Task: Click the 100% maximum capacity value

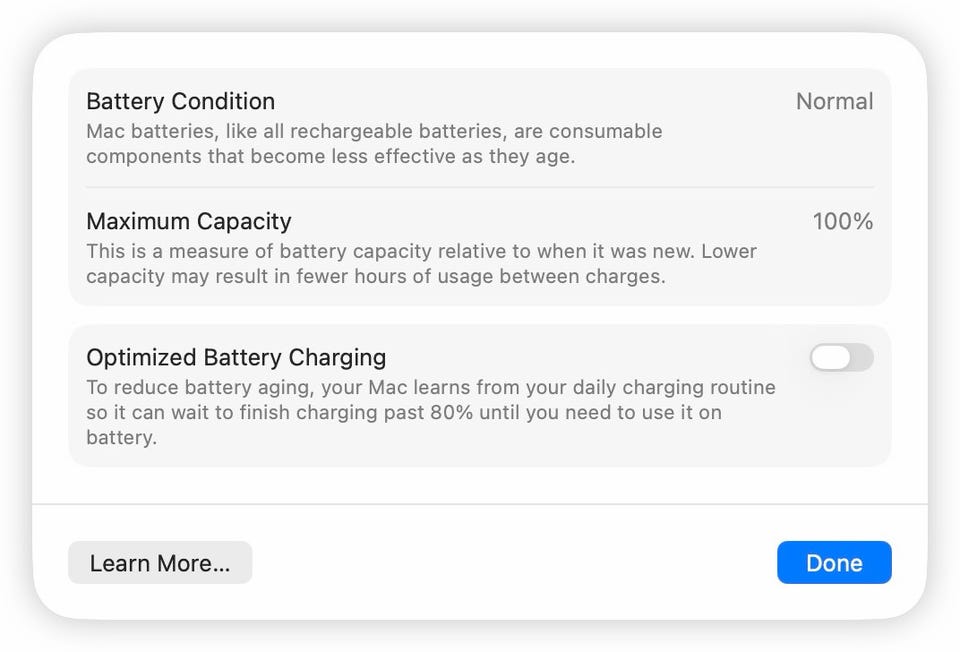Action: click(x=842, y=221)
